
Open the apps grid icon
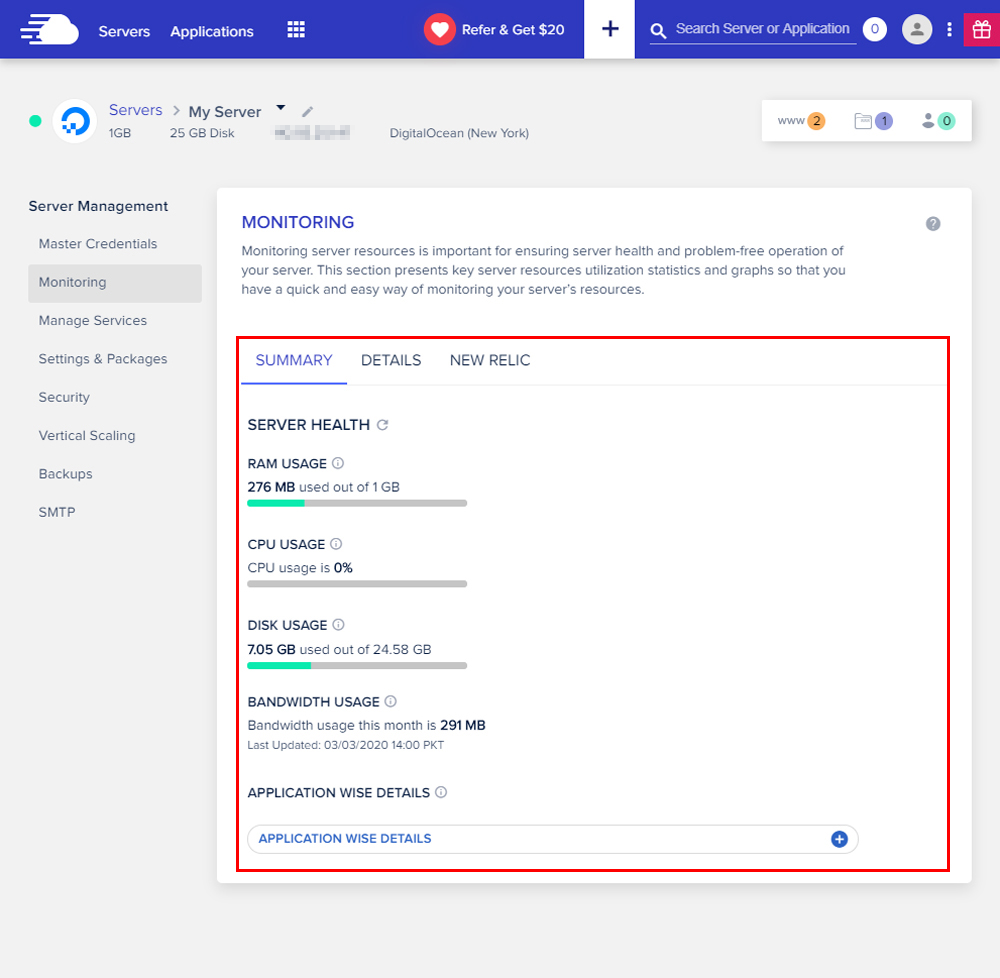click(296, 30)
